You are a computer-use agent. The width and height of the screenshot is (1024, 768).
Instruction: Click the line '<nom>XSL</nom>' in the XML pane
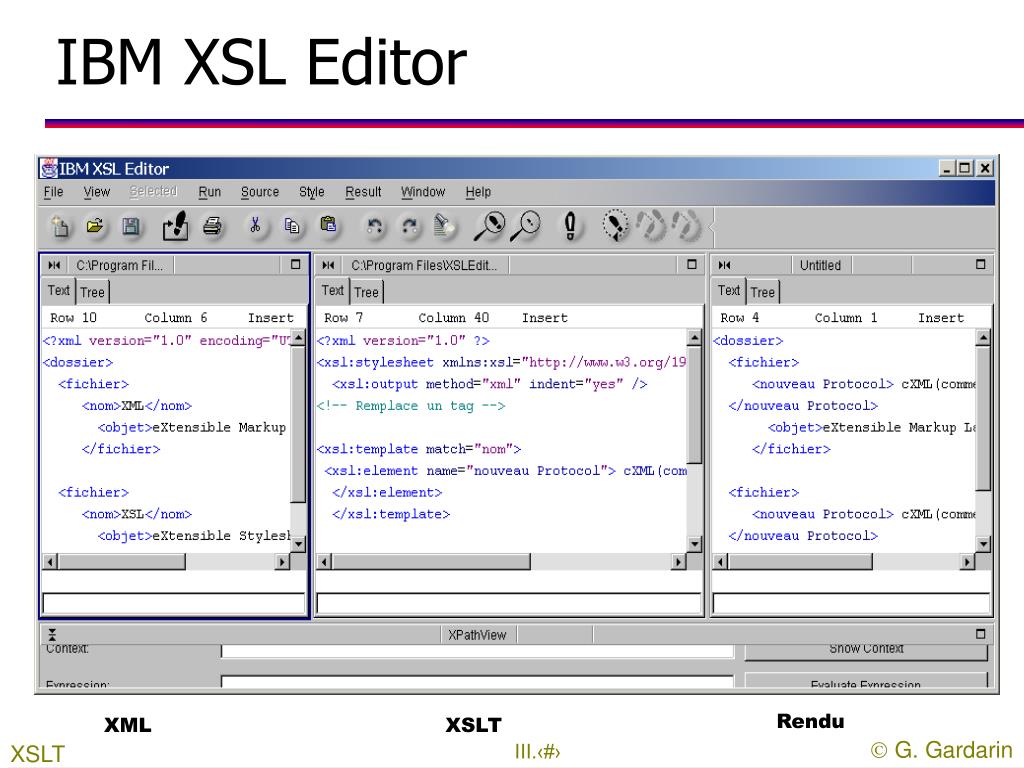(x=136, y=514)
